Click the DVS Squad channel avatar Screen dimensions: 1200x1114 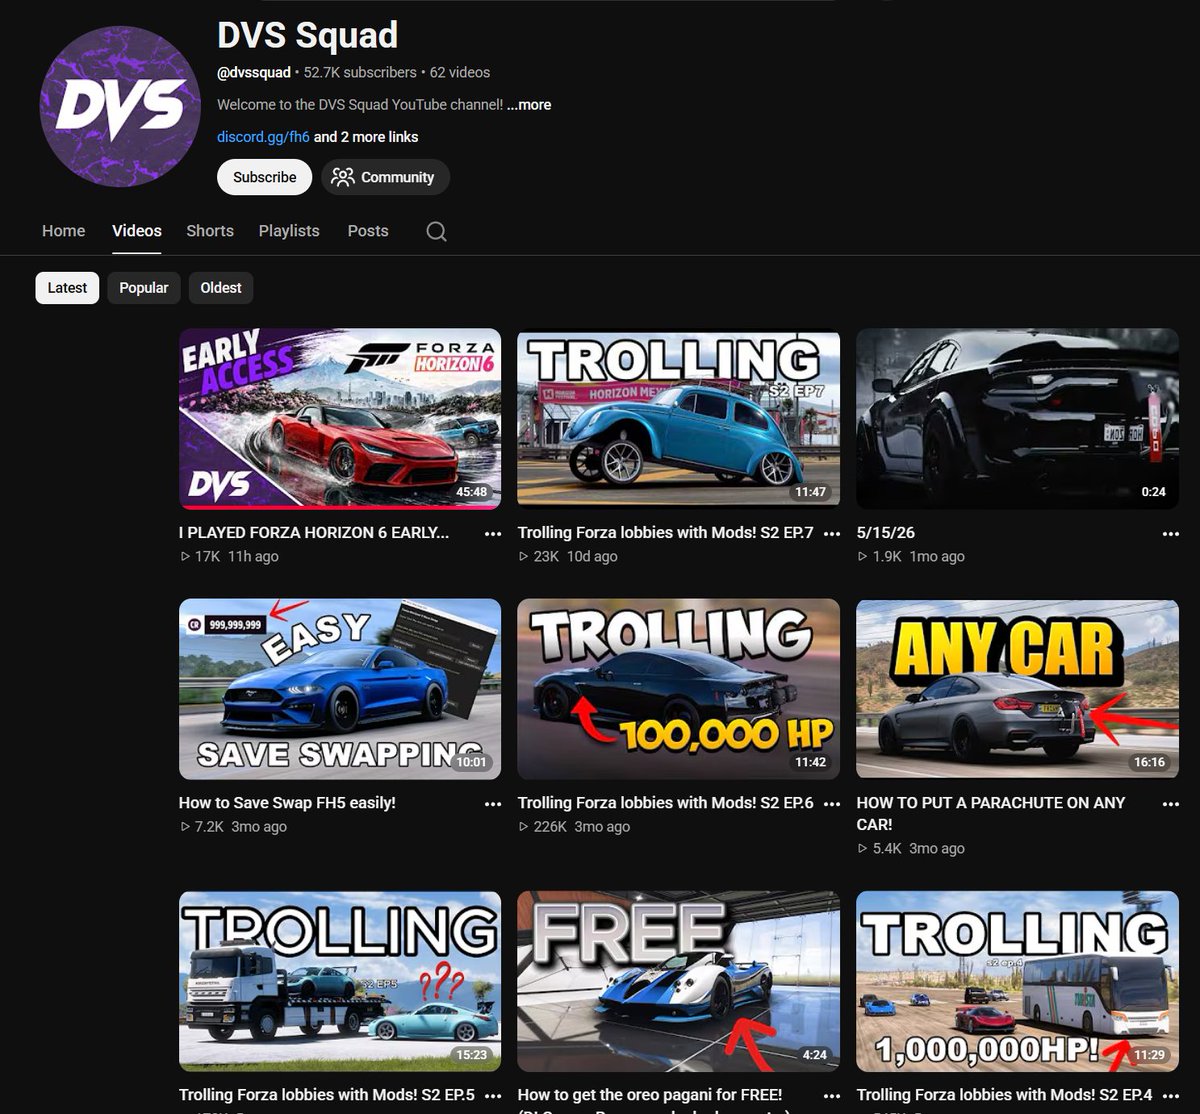click(120, 107)
